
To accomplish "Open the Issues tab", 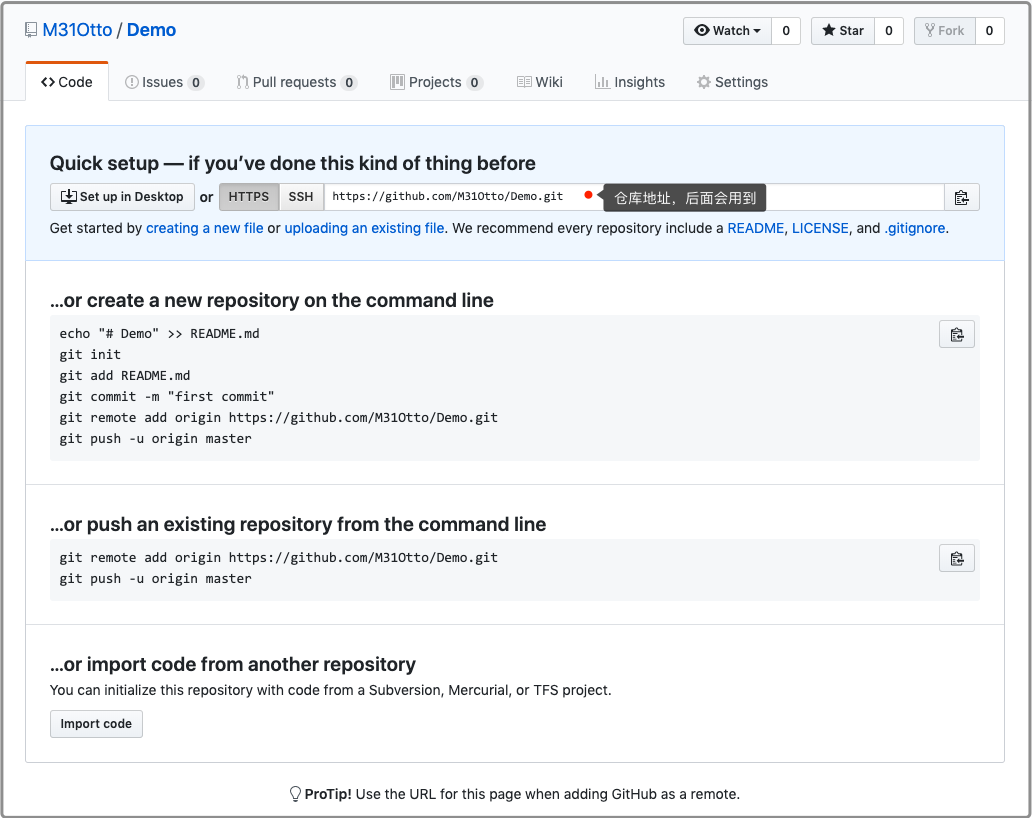I will tap(165, 82).
